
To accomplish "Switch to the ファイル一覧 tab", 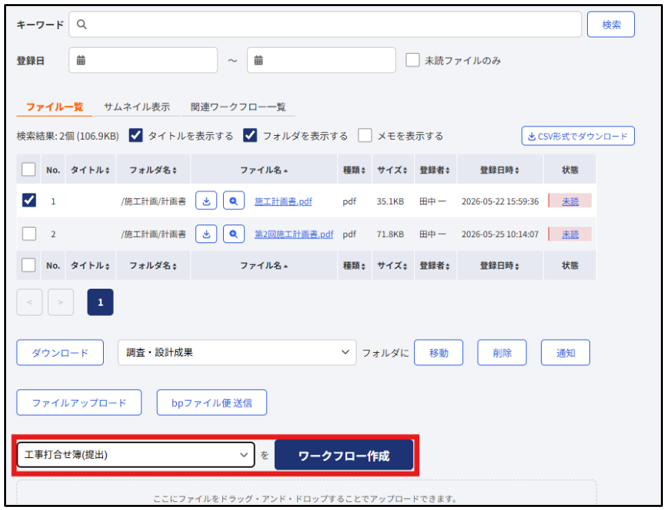I will tap(54, 107).
